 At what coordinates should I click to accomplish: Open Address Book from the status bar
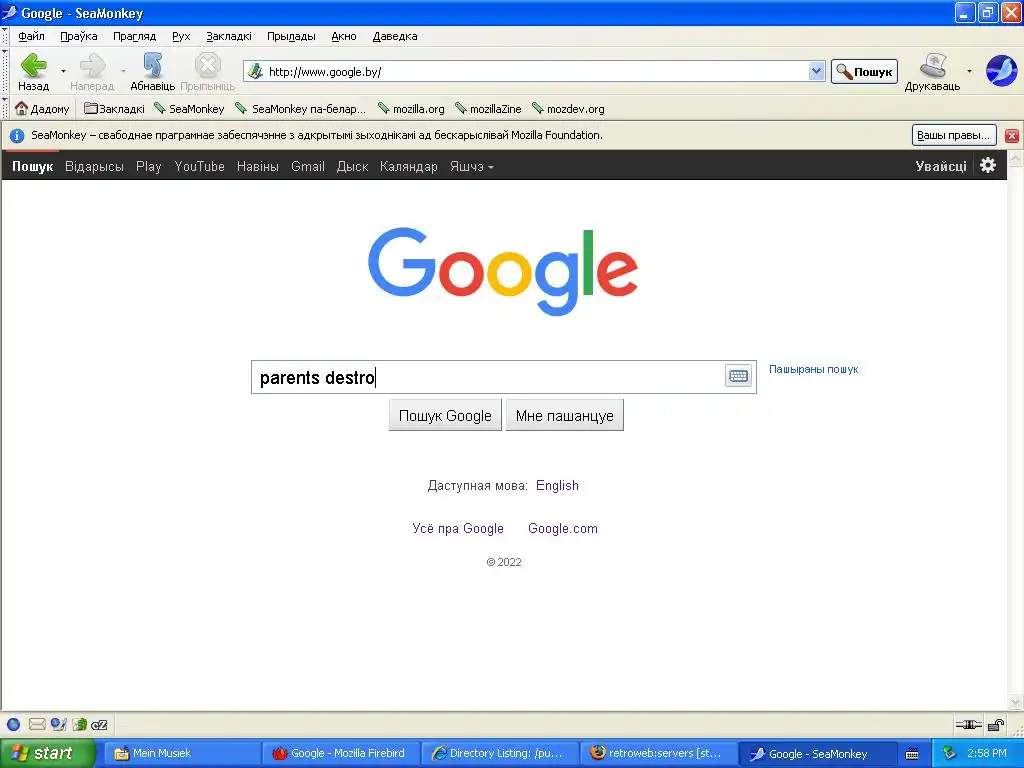(80, 724)
